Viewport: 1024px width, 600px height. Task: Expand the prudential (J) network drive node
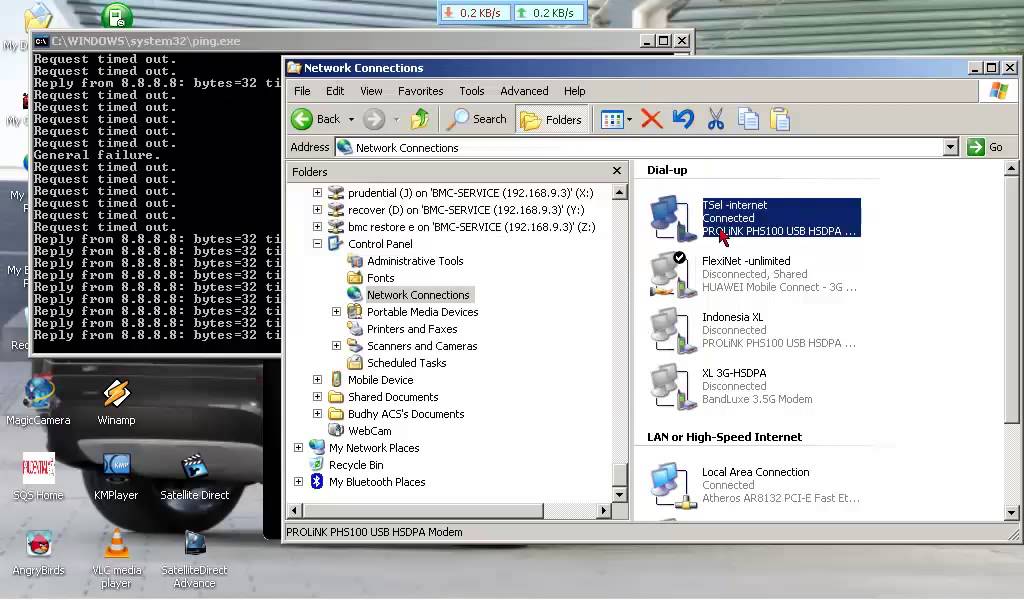click(x=317, y=193)
